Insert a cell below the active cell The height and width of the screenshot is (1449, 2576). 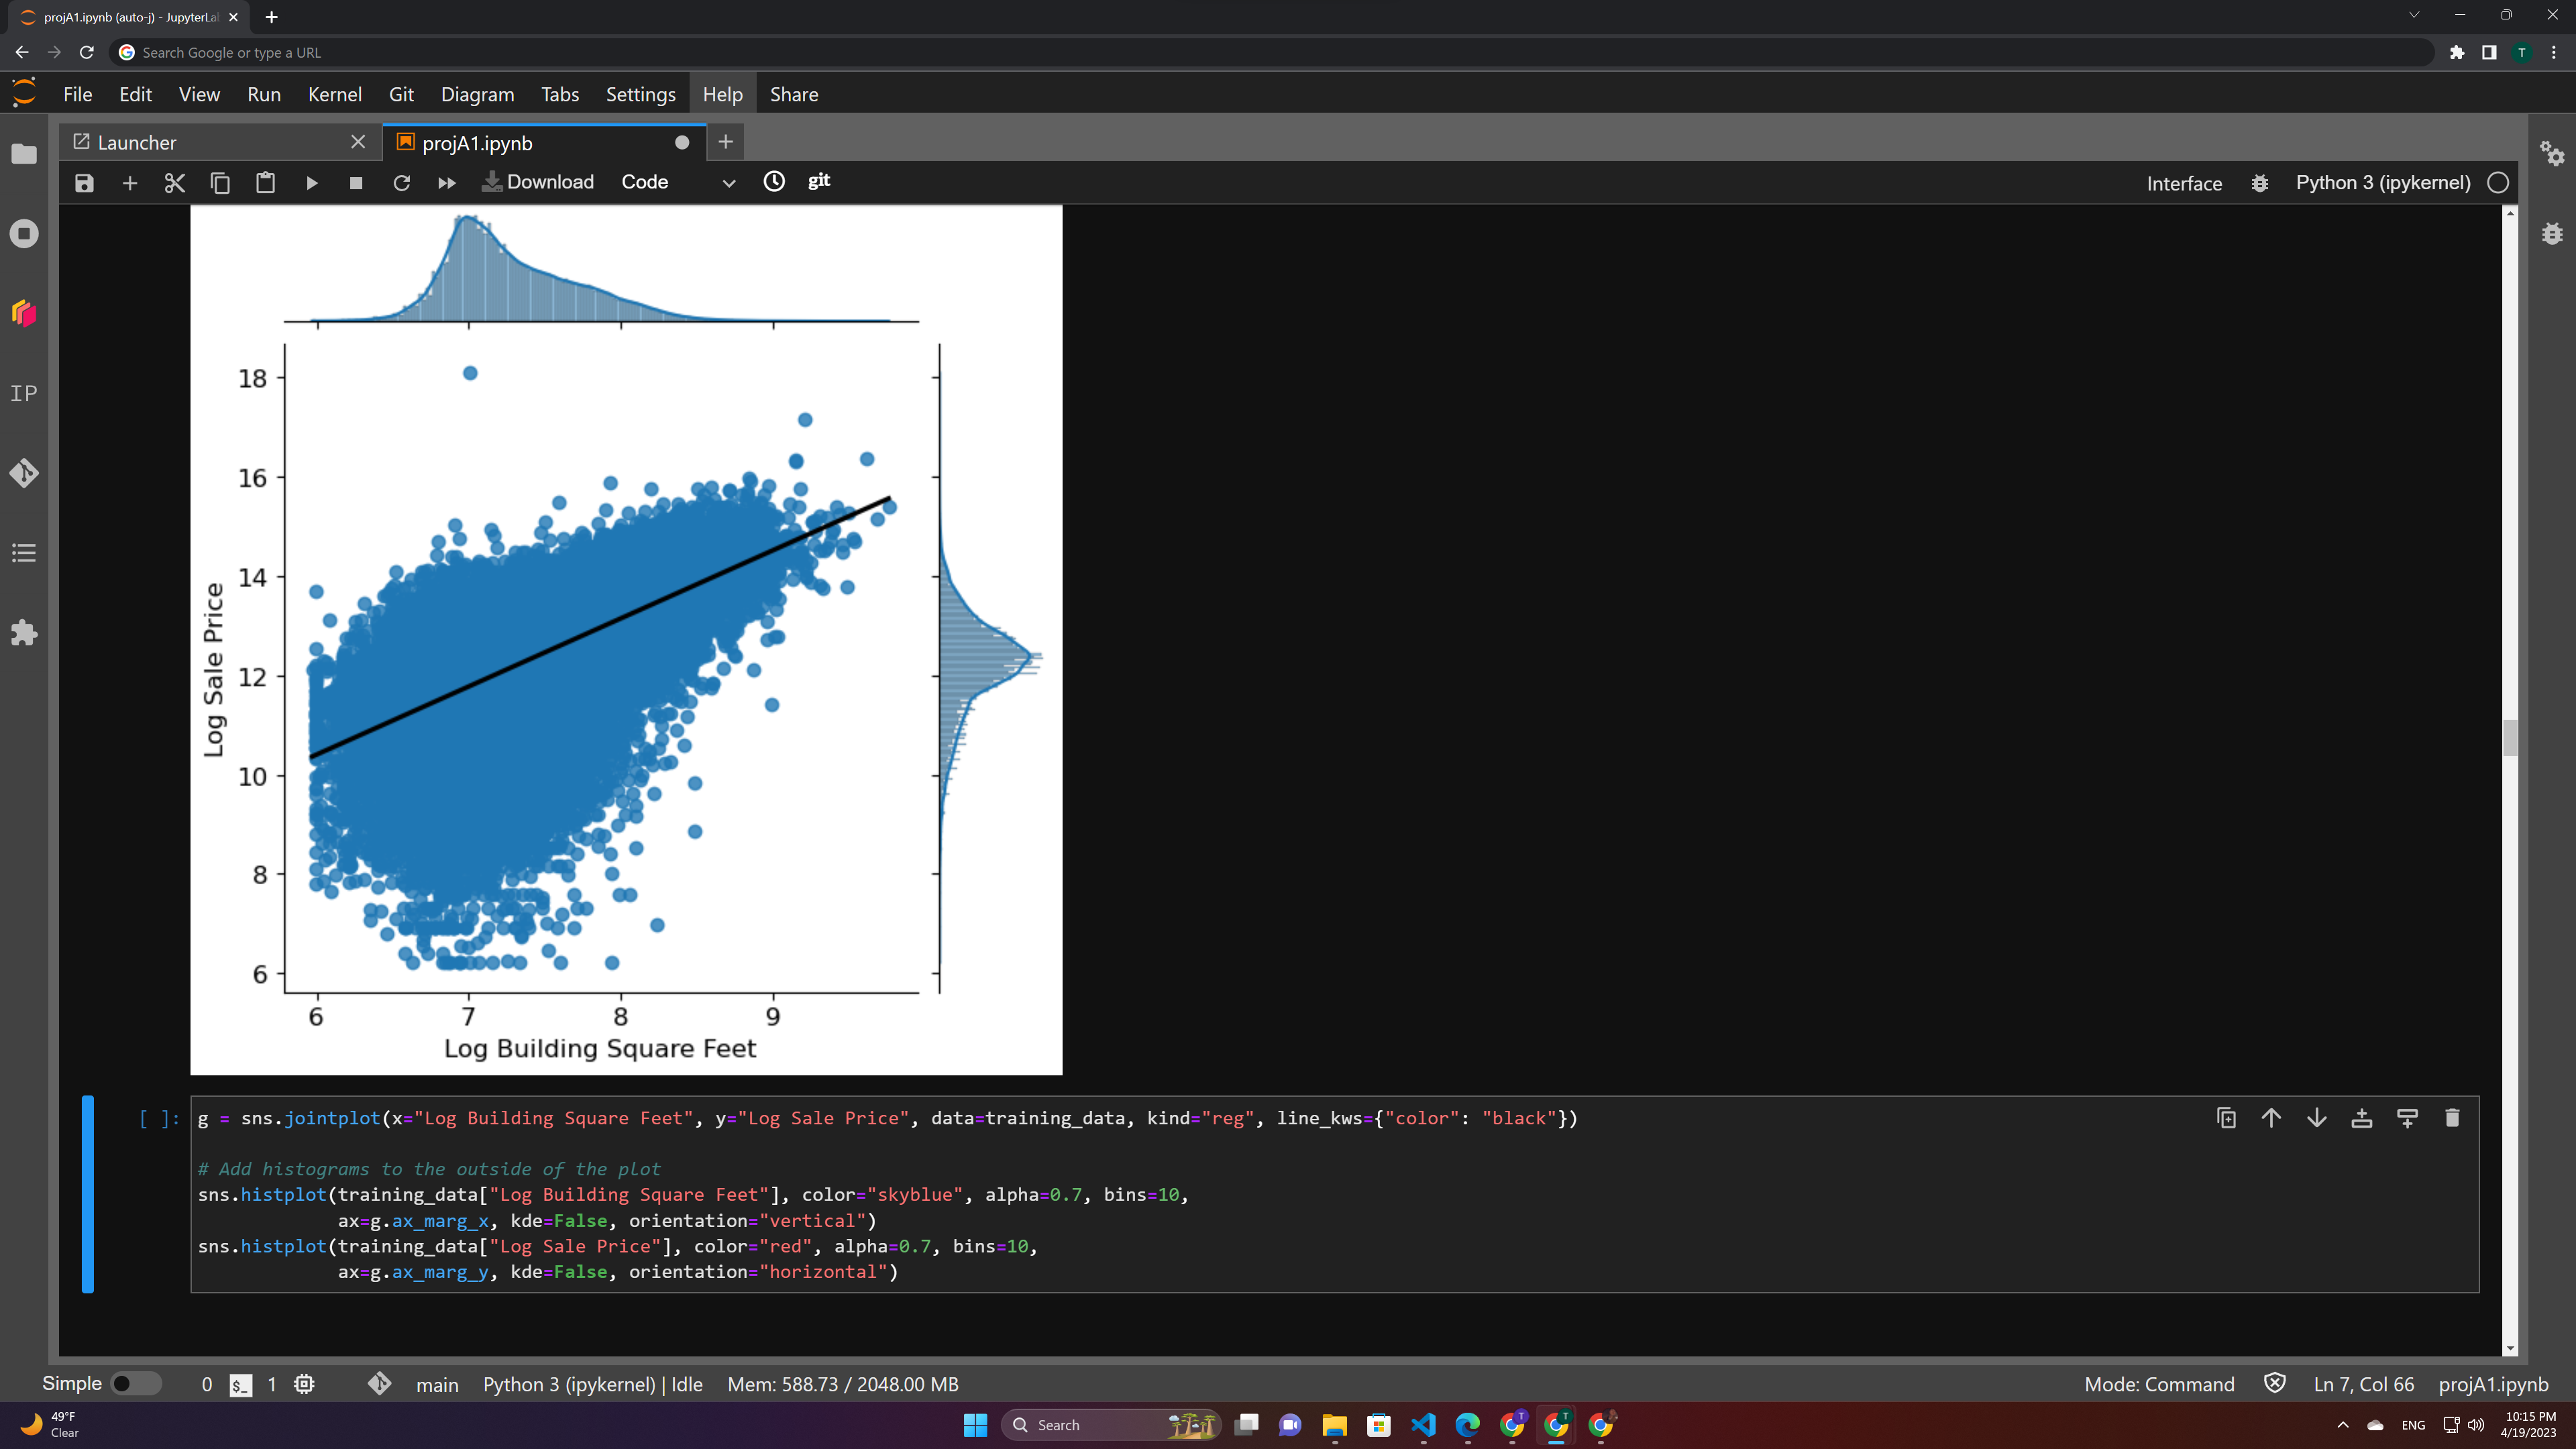click(x=2407, y=1118)
